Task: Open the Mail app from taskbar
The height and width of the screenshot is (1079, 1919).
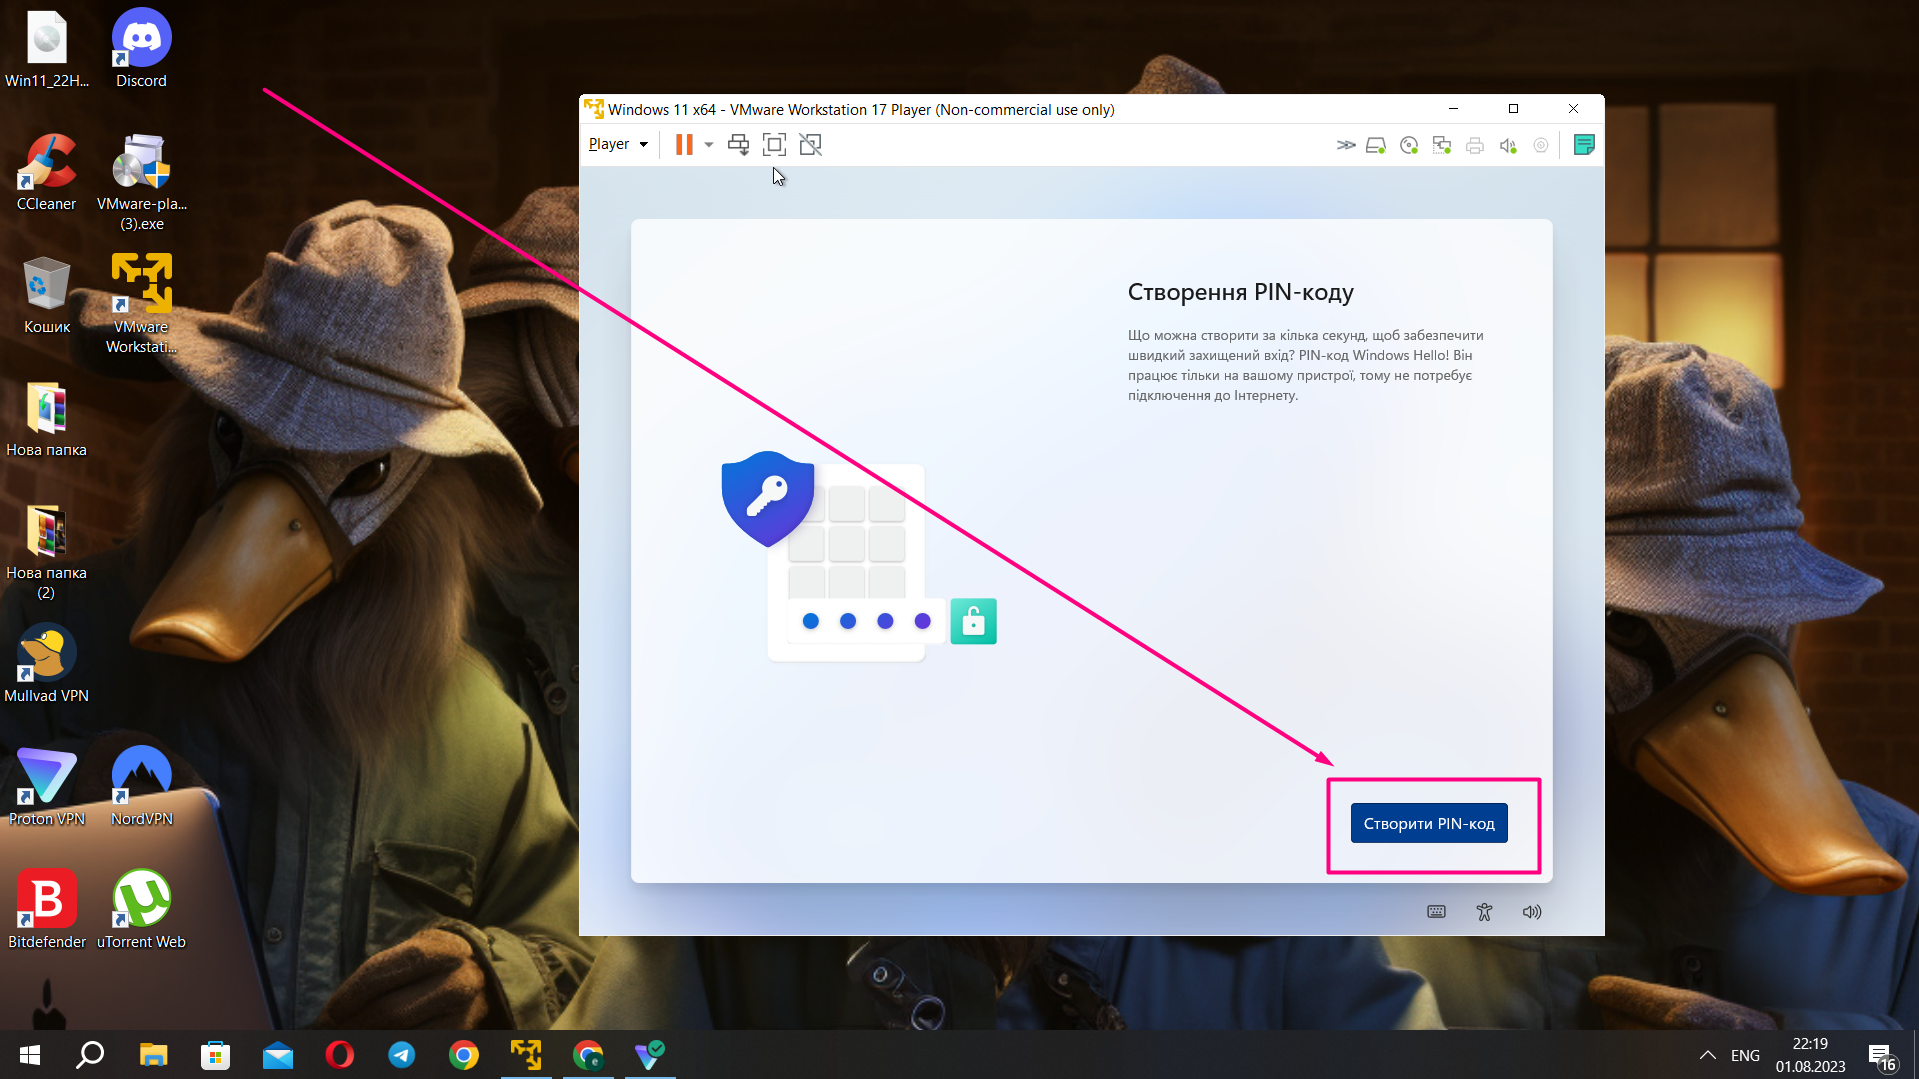Action: click(x=278, y=1055)
